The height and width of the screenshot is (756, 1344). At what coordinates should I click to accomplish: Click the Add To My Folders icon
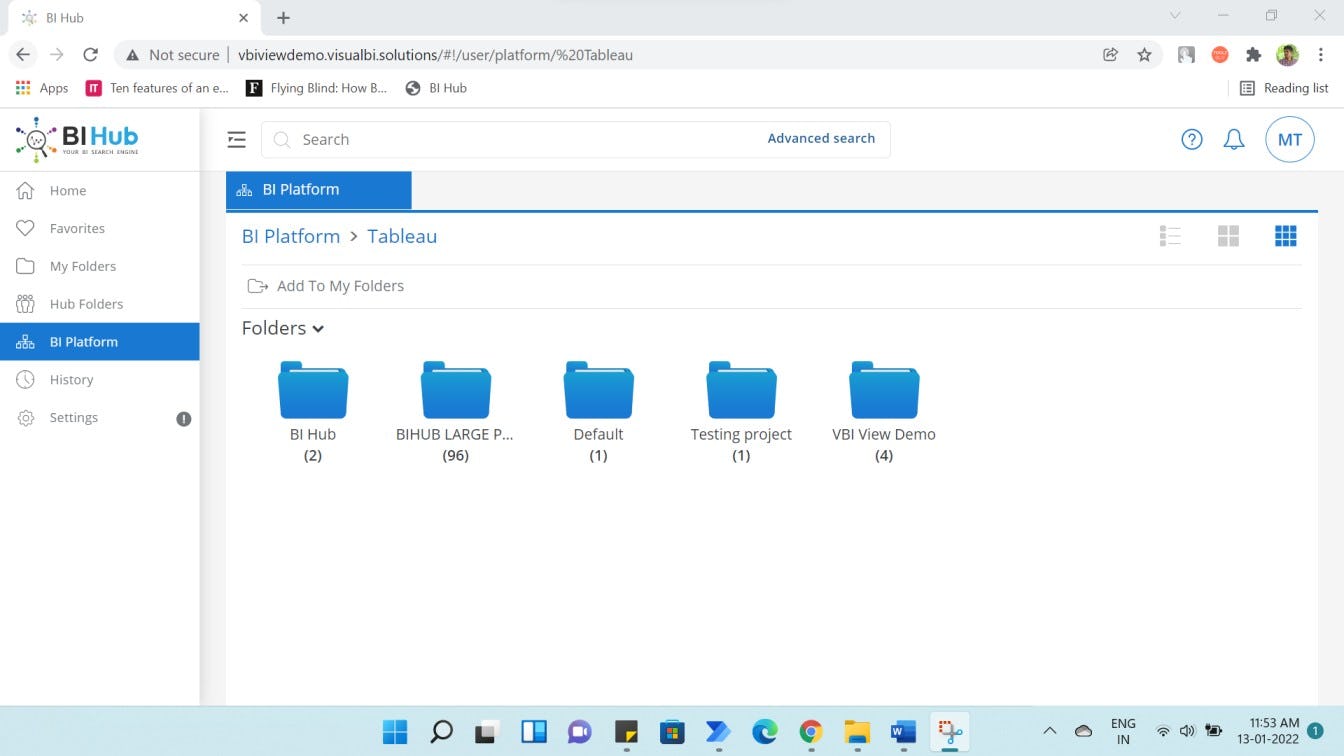pyautogui.click(x=258, y=285)
